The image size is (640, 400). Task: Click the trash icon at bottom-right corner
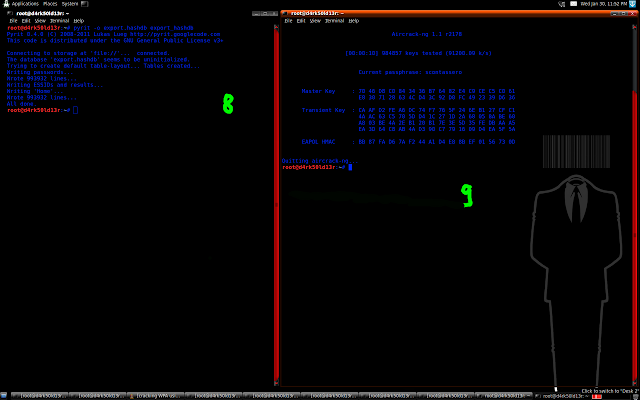636,396
